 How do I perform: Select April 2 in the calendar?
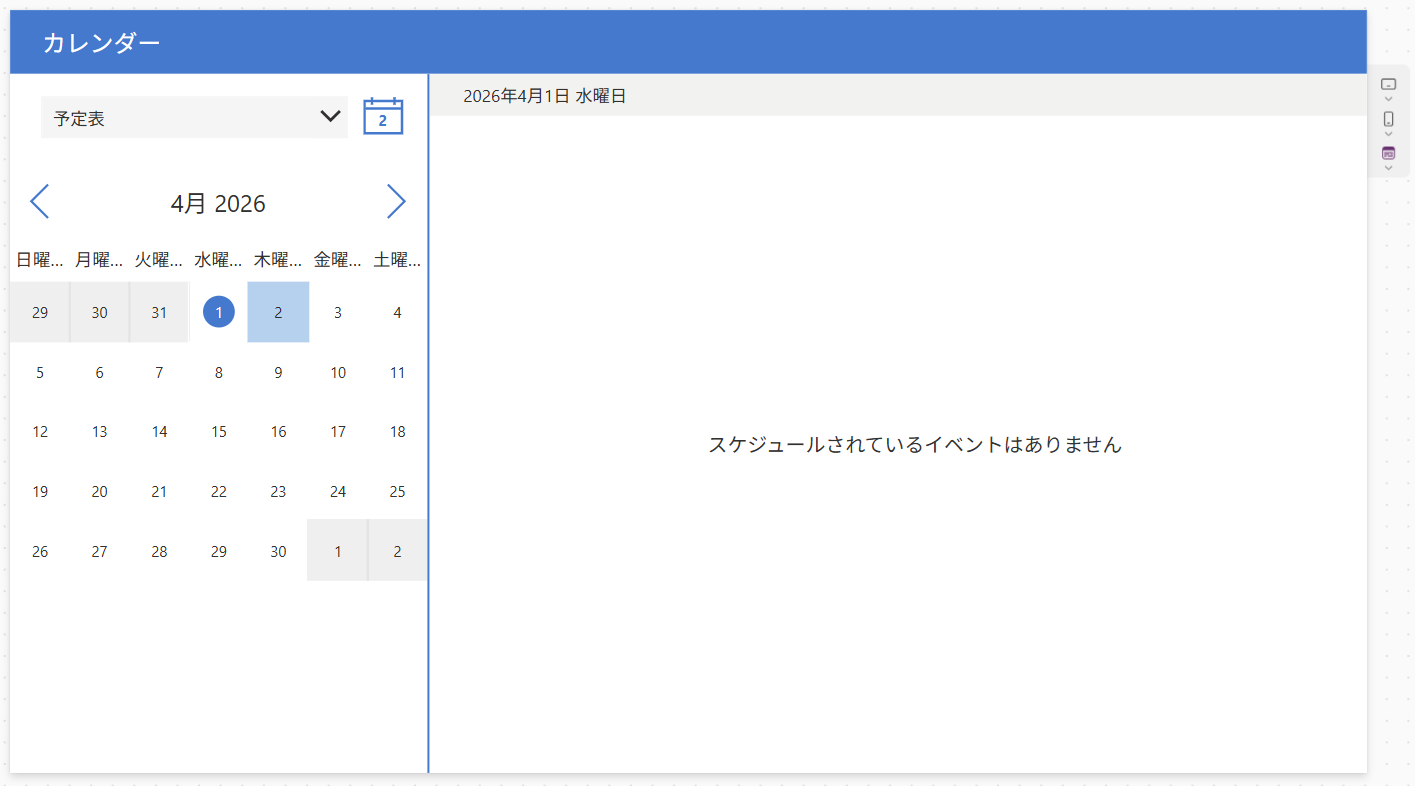click(278, 312)
